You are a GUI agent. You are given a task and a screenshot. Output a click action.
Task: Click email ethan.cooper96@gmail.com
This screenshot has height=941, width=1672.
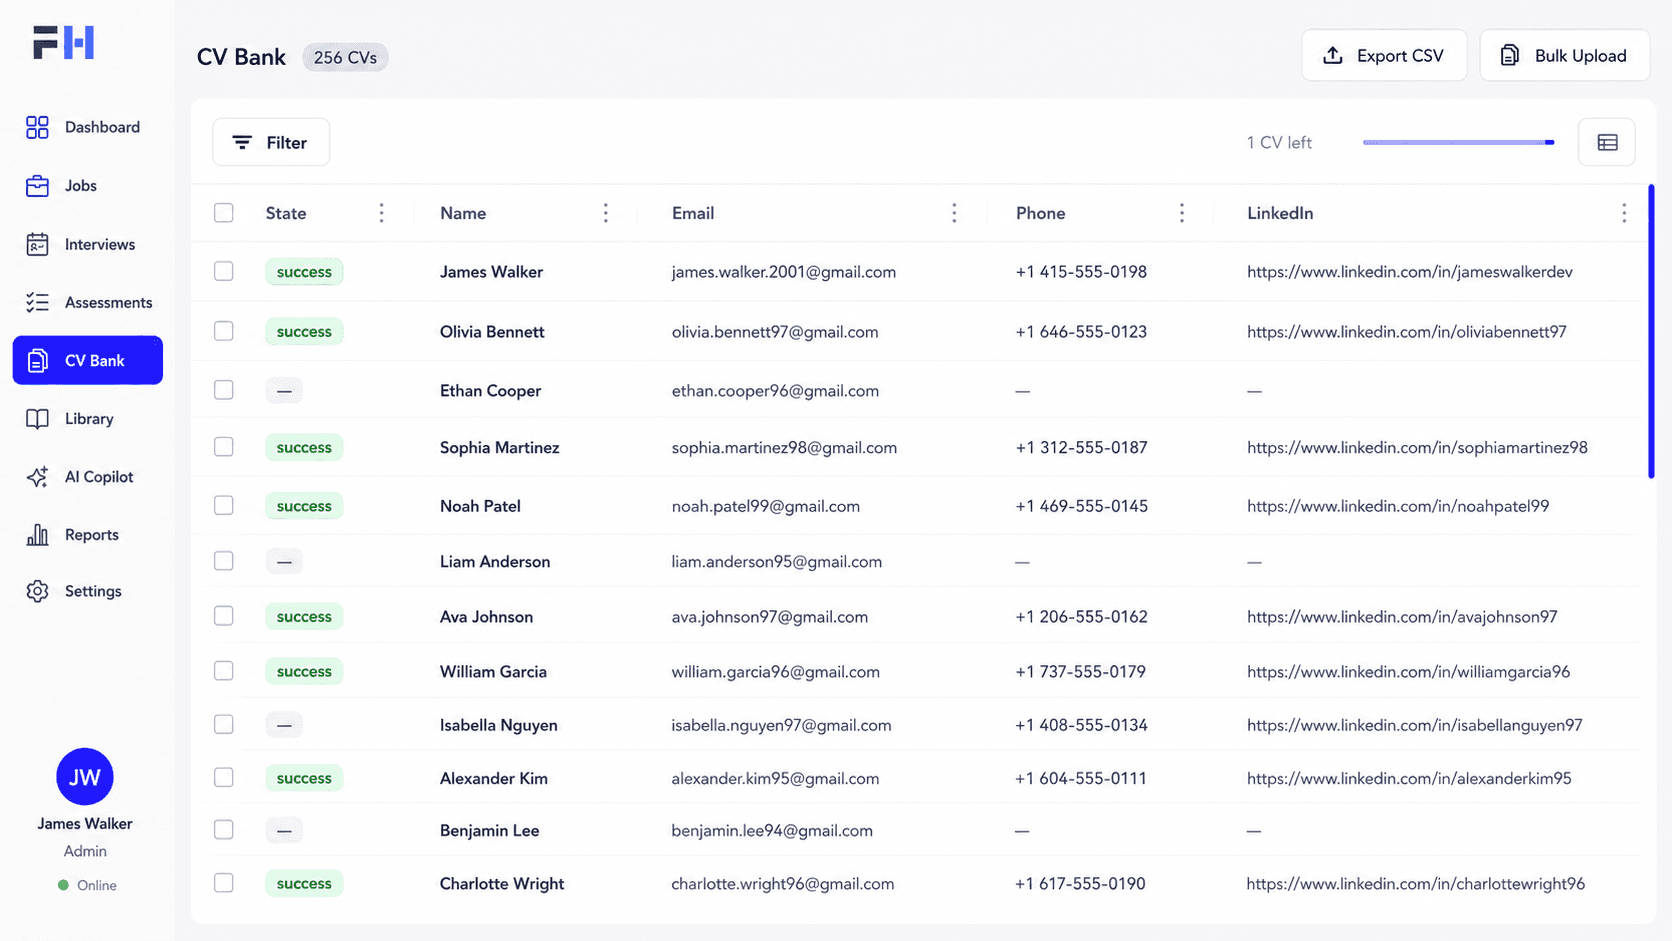775,391
